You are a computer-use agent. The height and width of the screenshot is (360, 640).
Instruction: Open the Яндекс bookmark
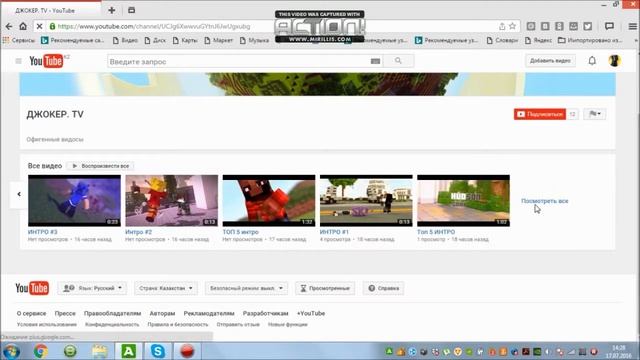(538, 40)
